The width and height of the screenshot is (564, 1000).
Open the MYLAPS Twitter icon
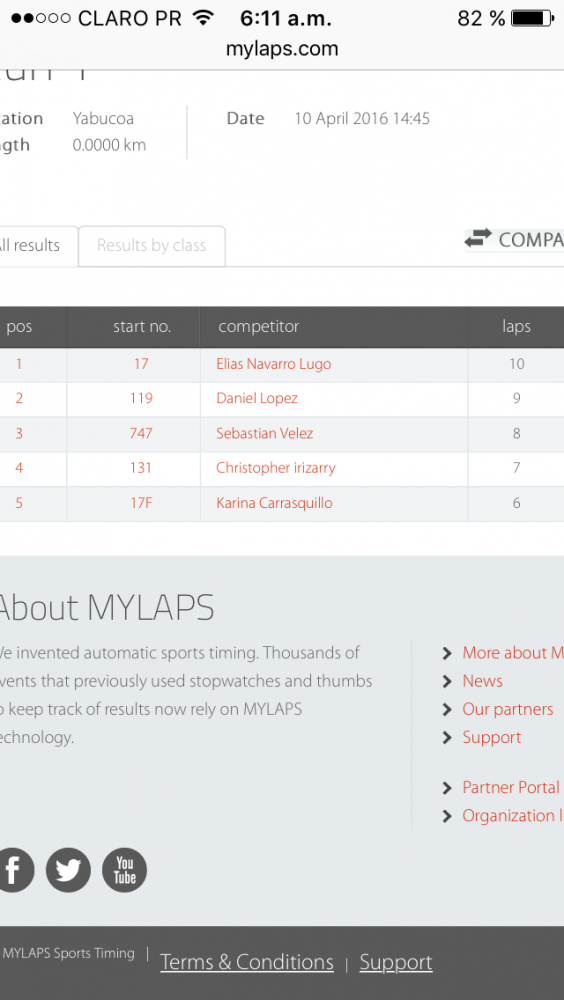click(x=68, y=870)
